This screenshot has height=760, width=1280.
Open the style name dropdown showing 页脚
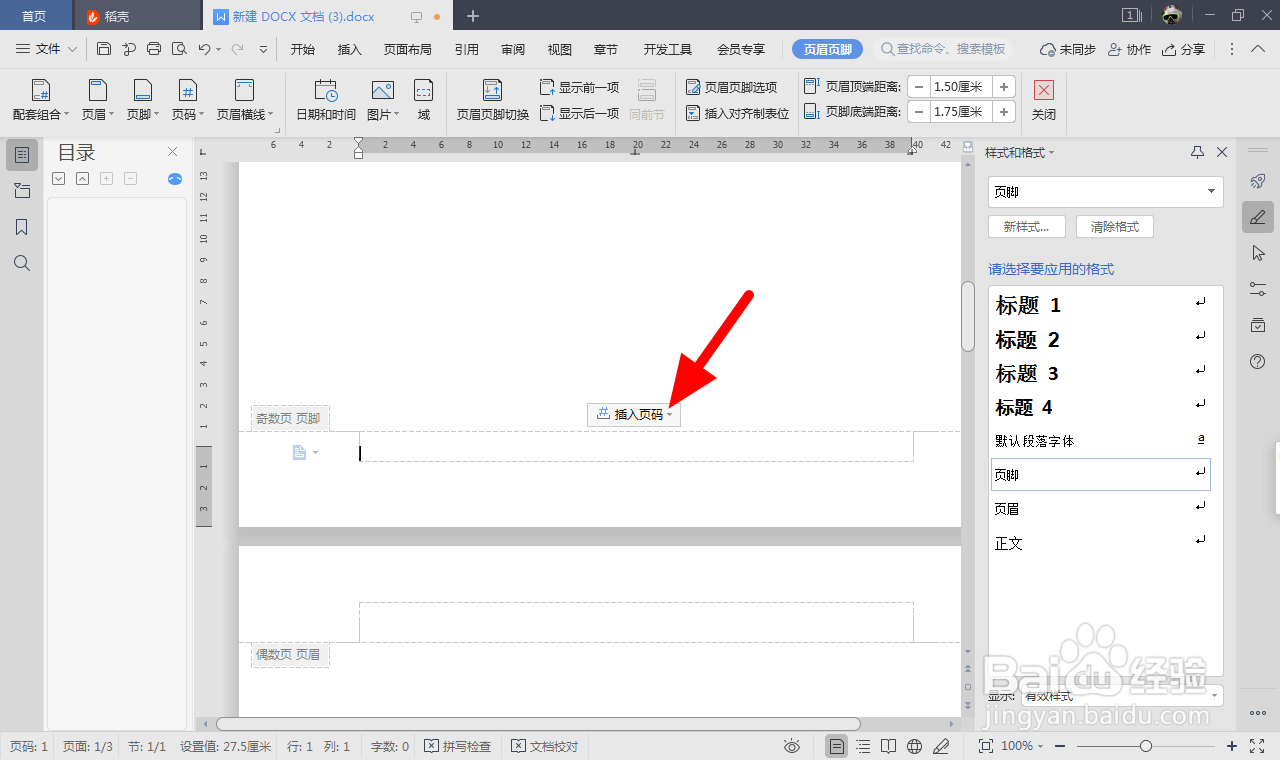point(1105,192)
